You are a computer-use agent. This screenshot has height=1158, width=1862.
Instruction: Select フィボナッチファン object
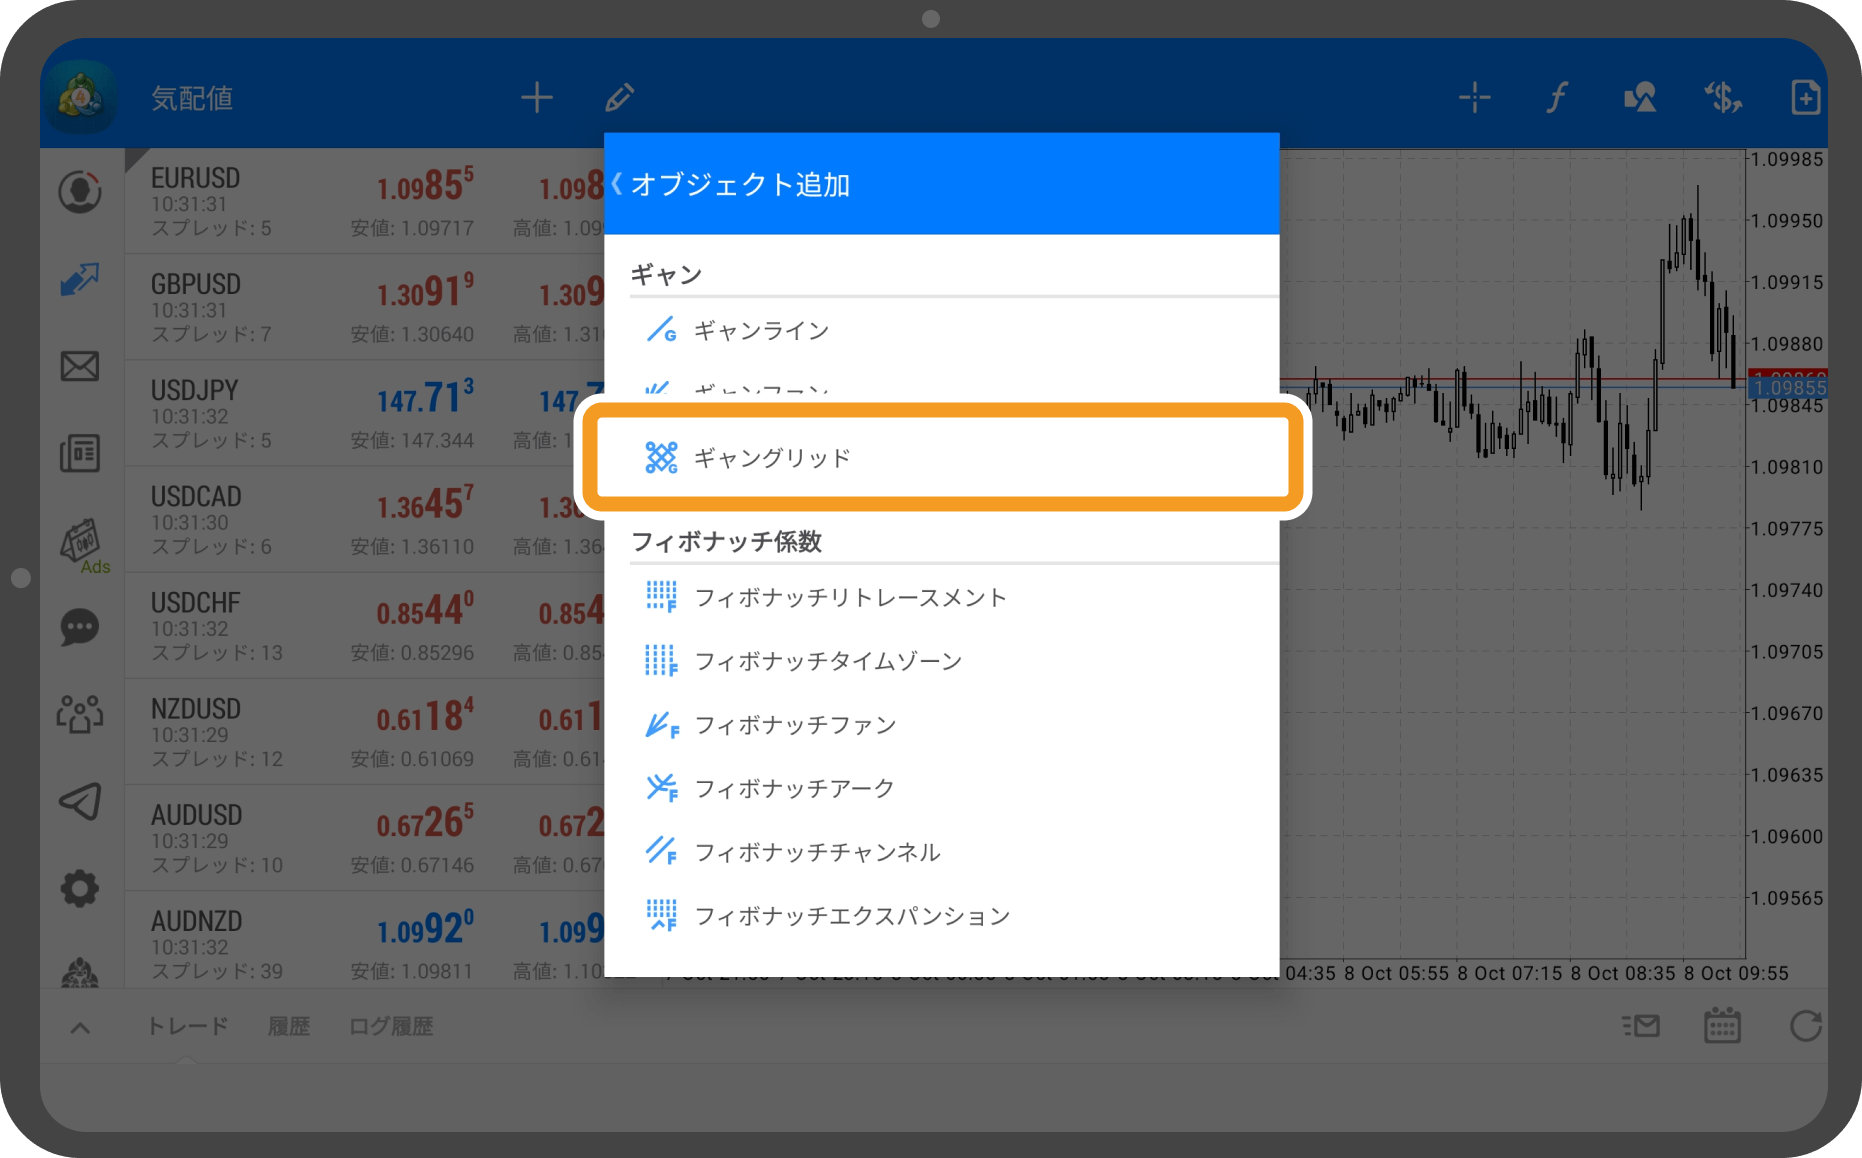[x=795, y=725]
